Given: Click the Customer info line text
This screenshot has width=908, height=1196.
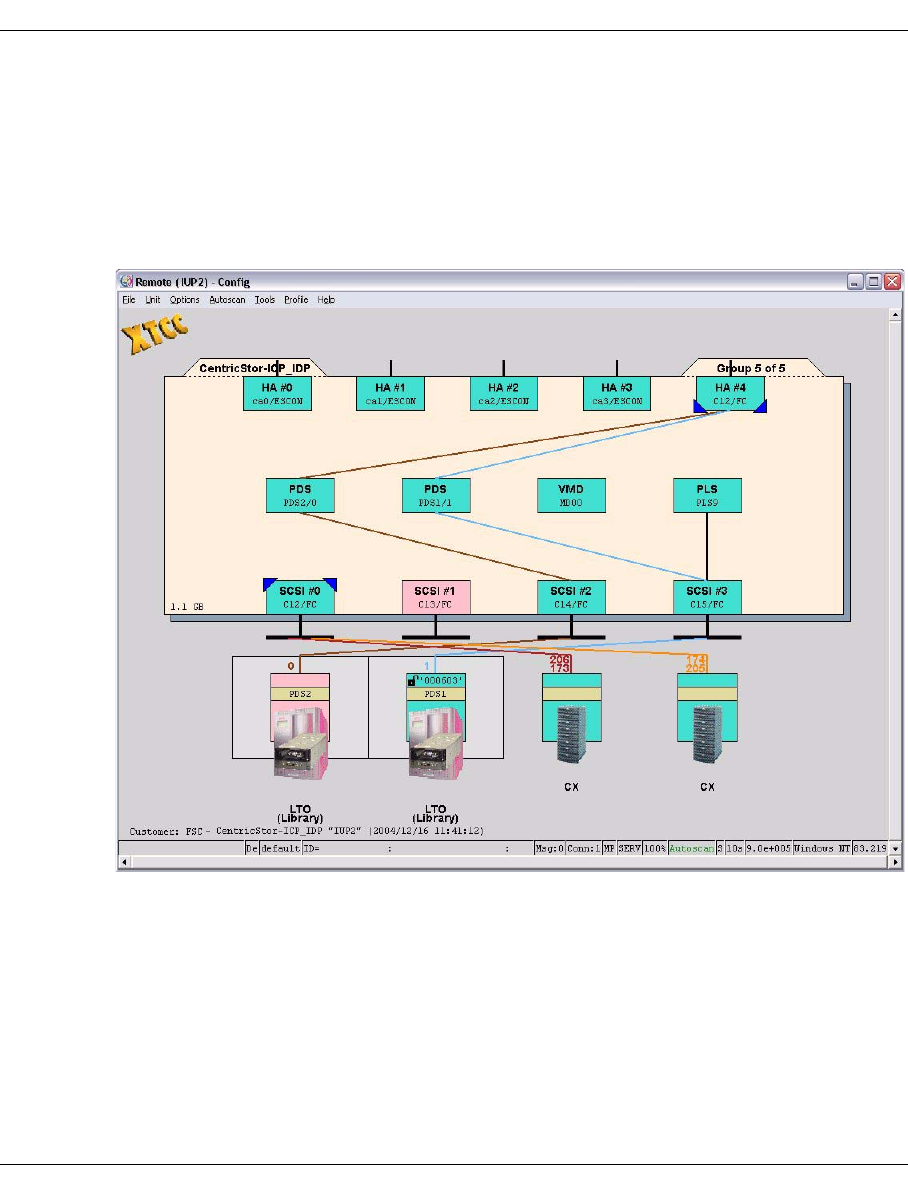Looking at the screenshot, I should (x=306, y=831).
